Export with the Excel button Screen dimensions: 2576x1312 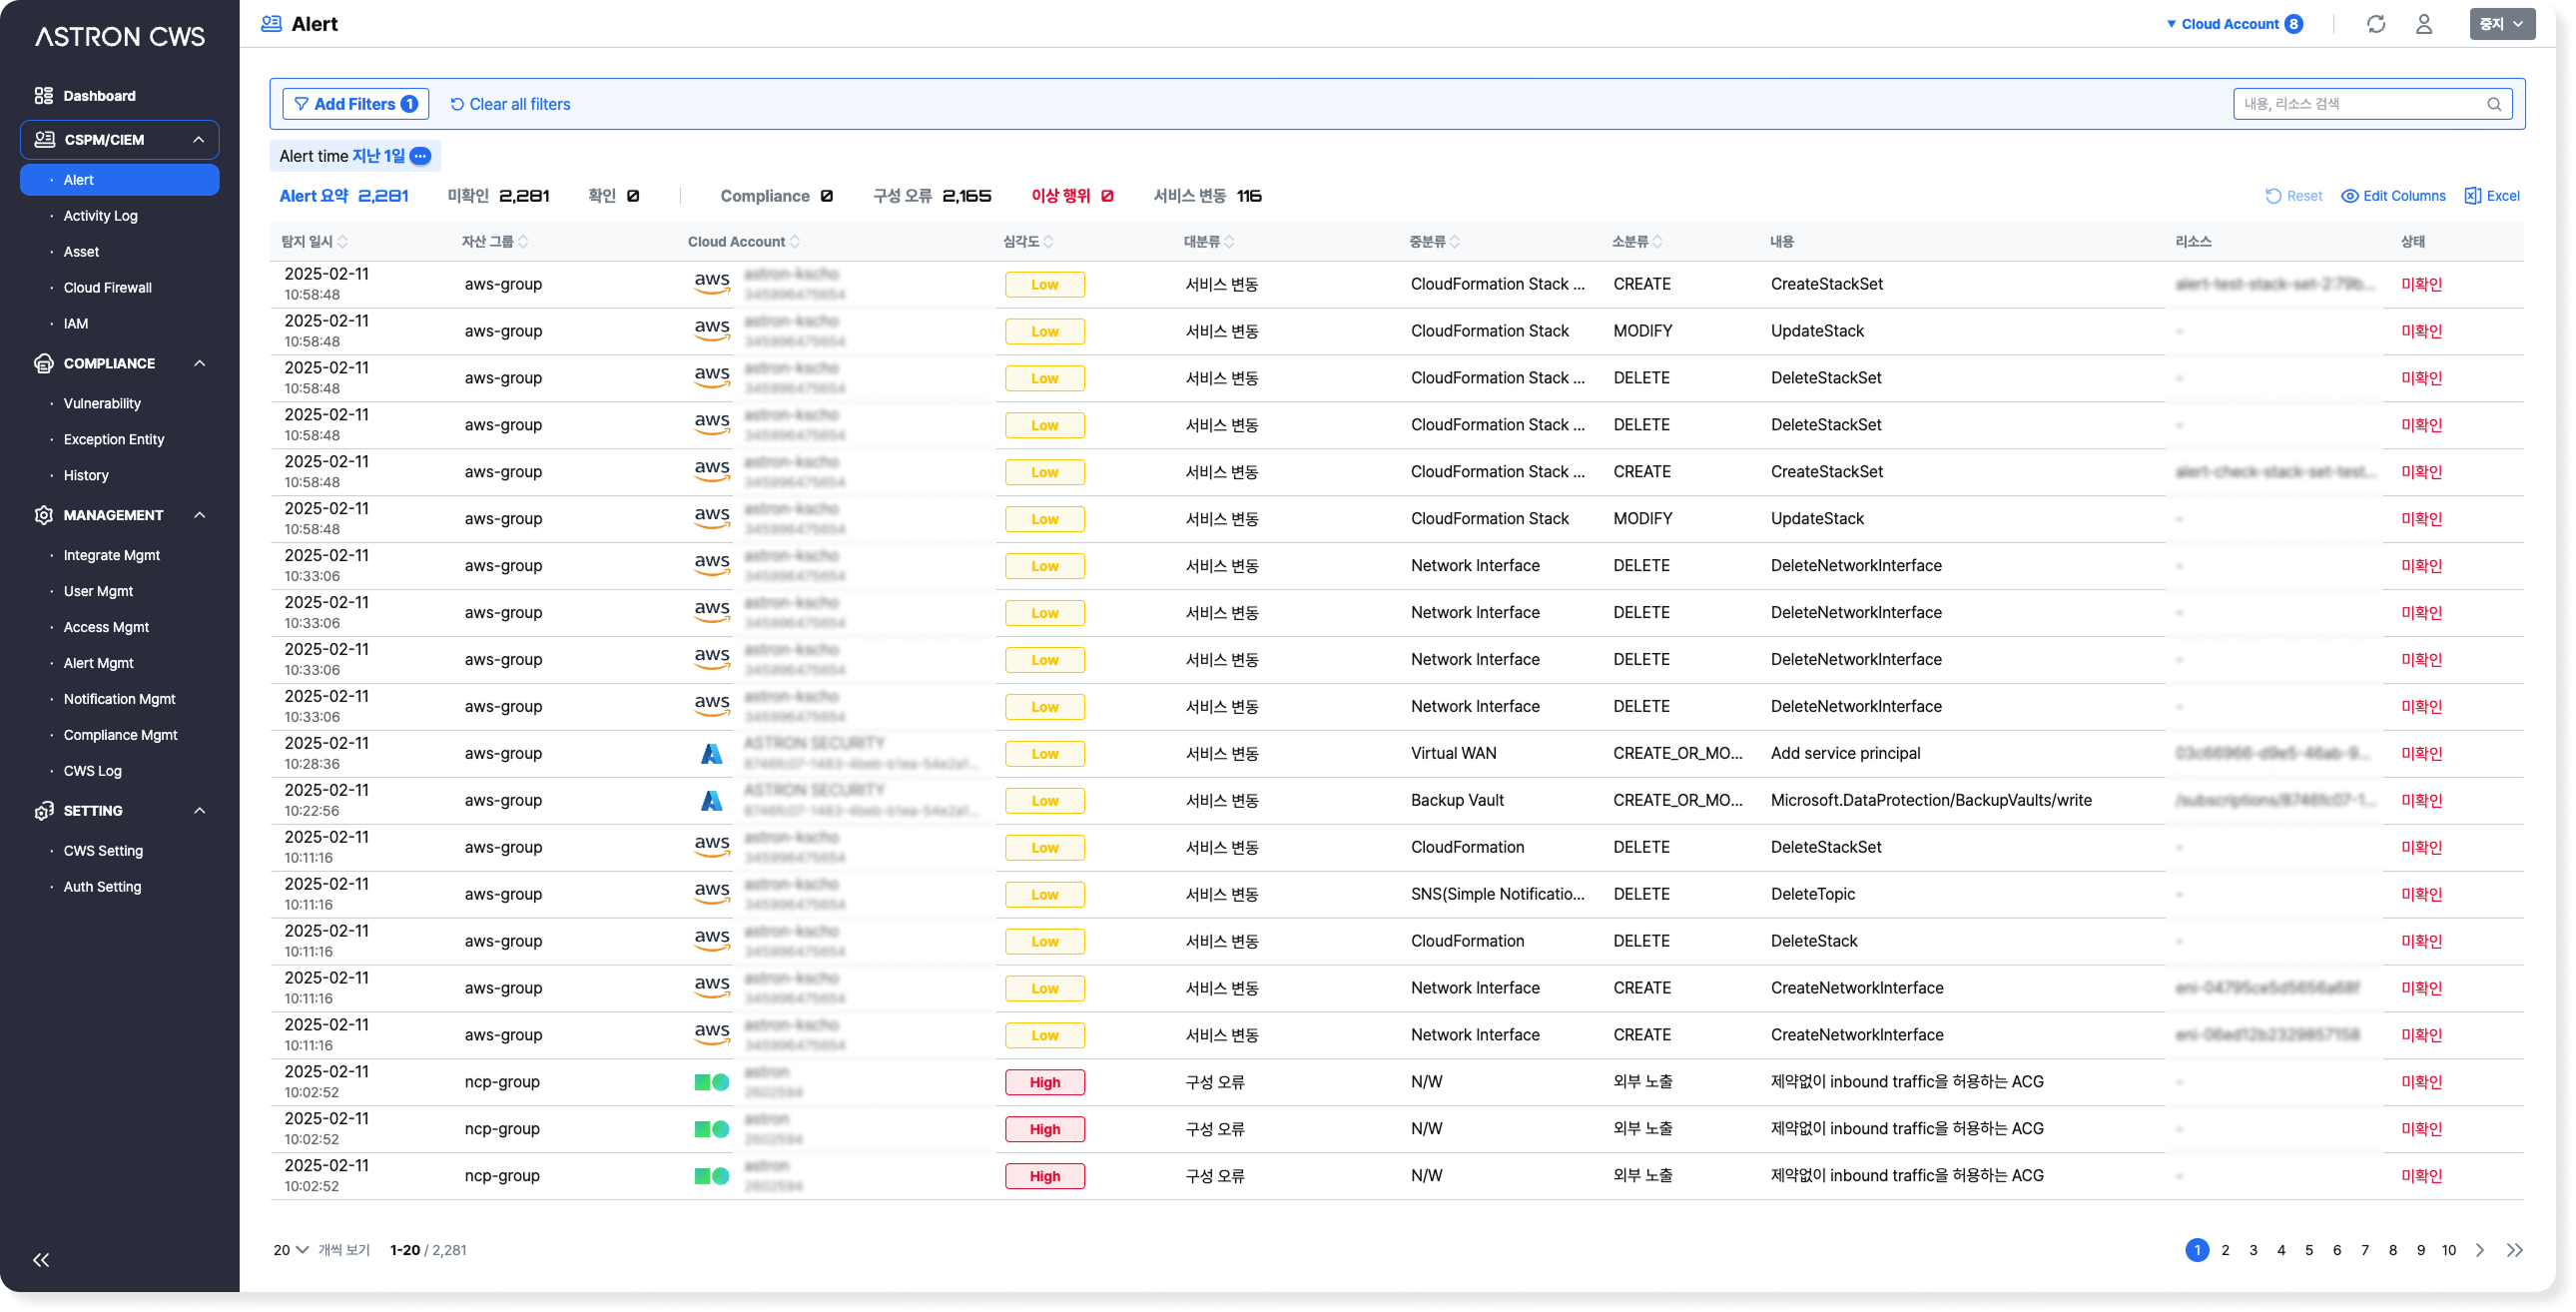tap(2492, 196)
